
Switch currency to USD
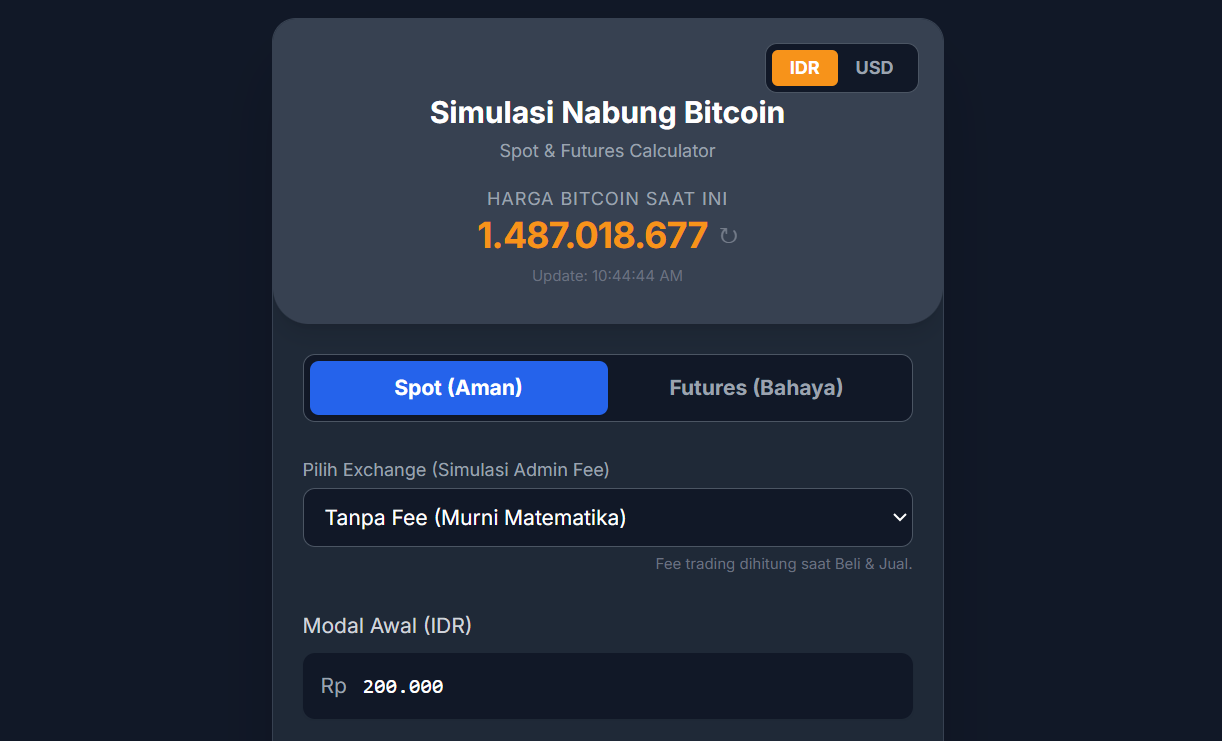(x=874, y=68)
